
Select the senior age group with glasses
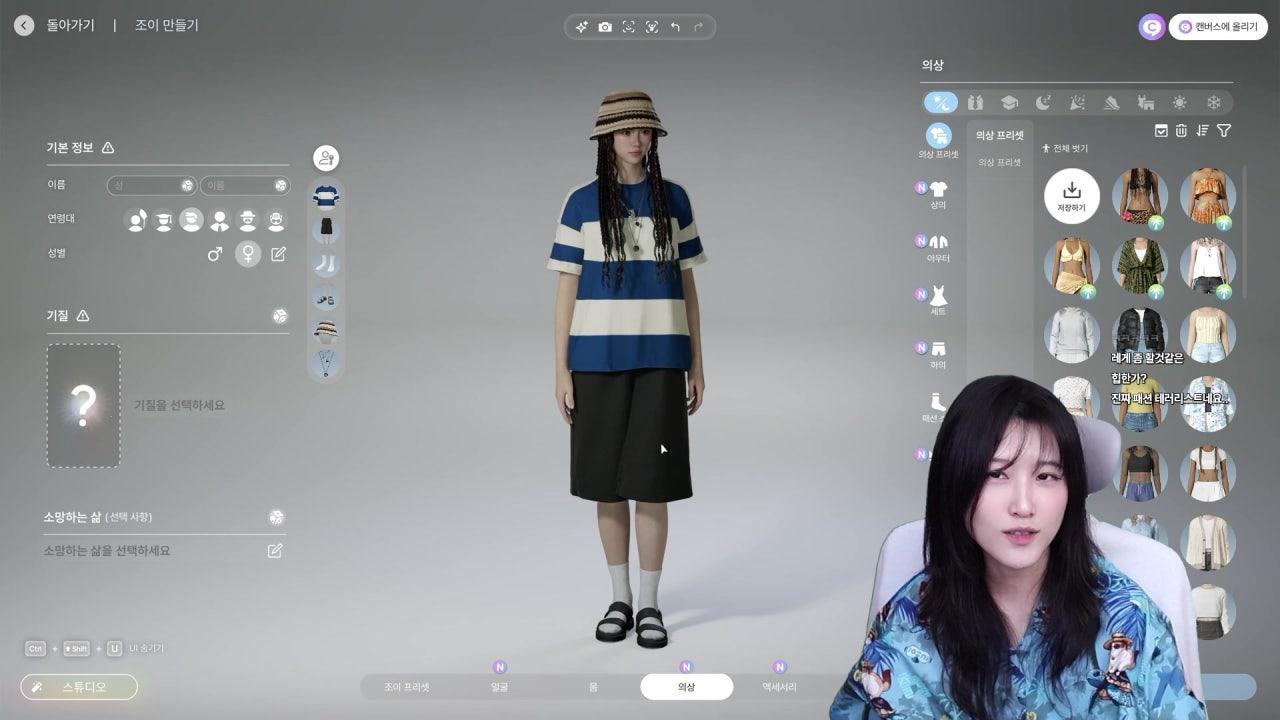[275, 220]
